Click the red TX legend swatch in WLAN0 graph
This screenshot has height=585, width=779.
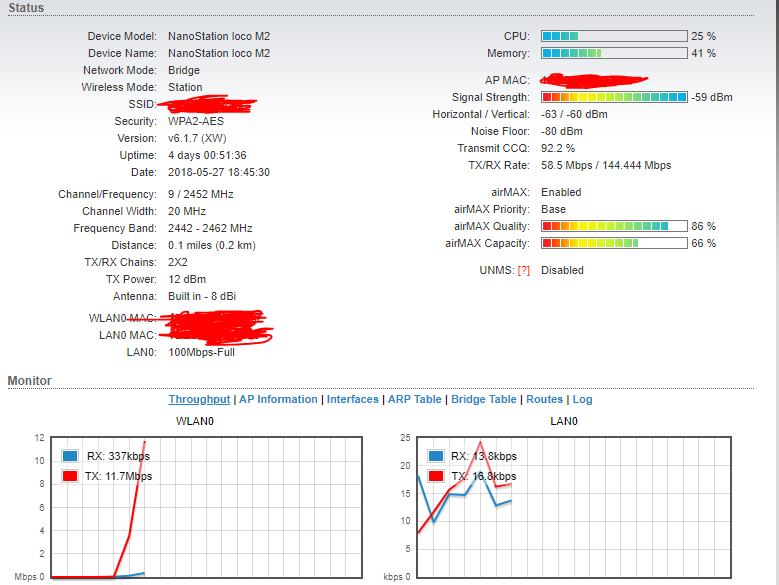70,476
